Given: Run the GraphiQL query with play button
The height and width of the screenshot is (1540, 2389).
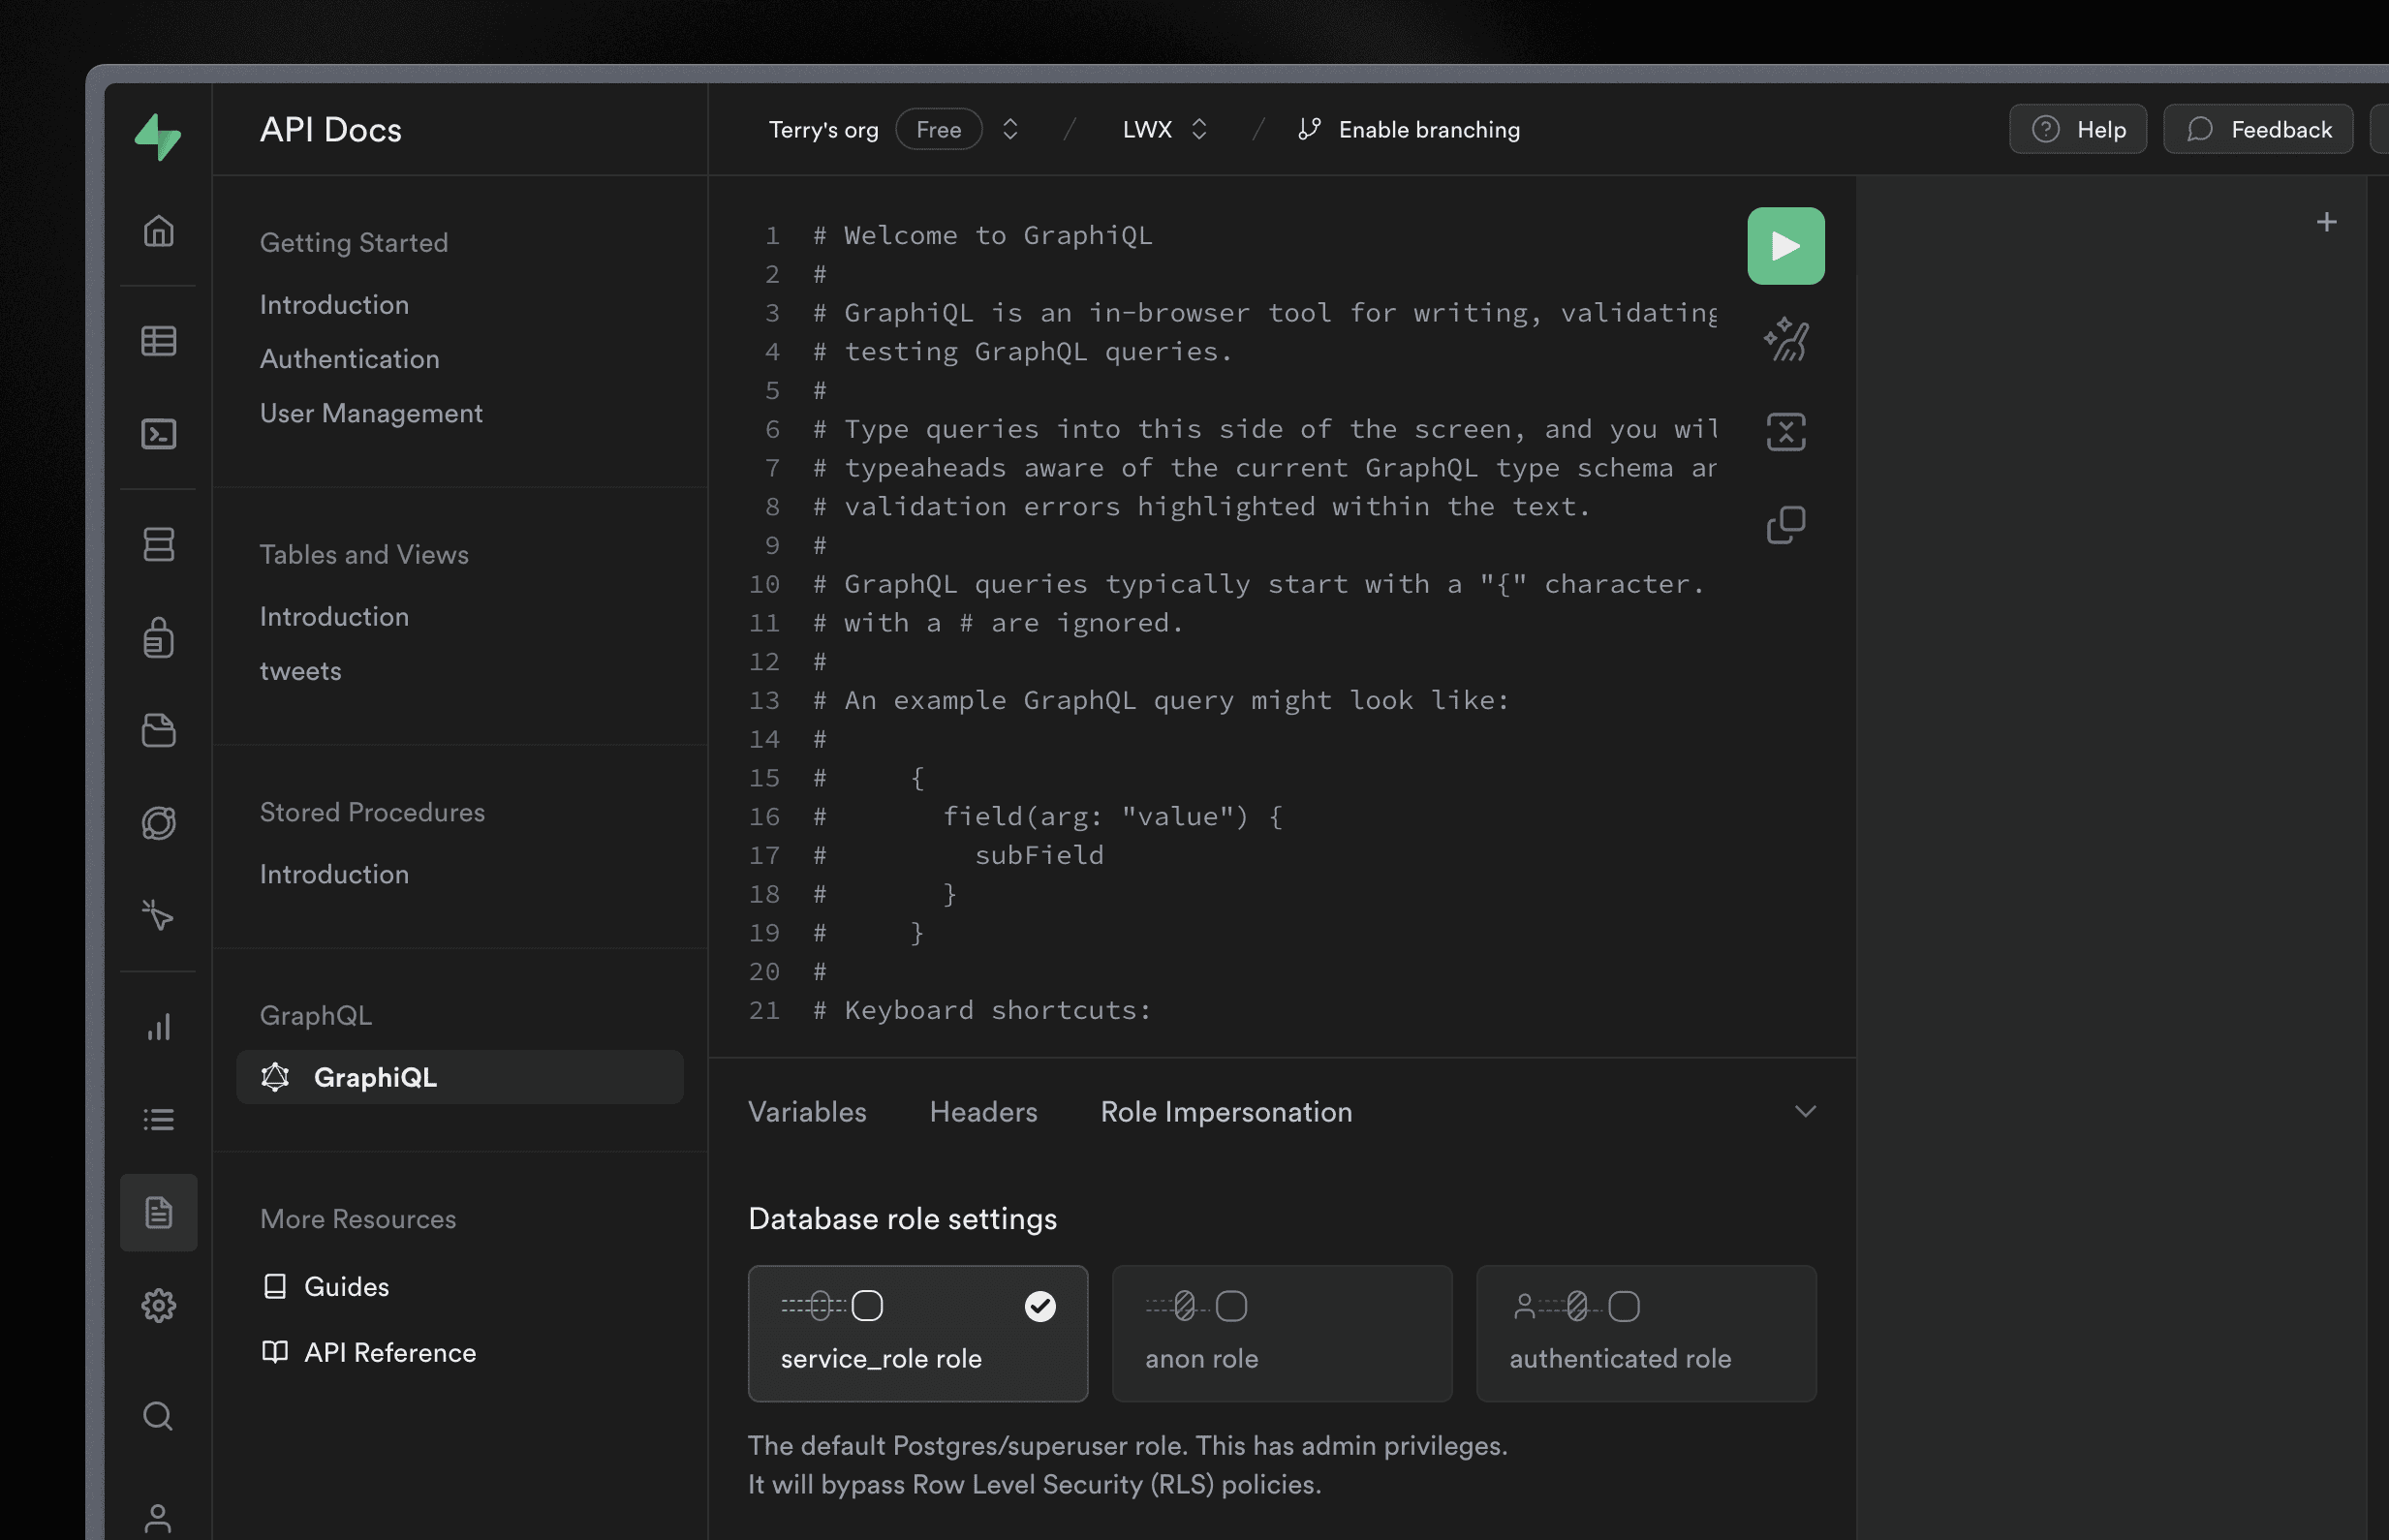Looking at the screenshot, I should [x=1785, y=246].
